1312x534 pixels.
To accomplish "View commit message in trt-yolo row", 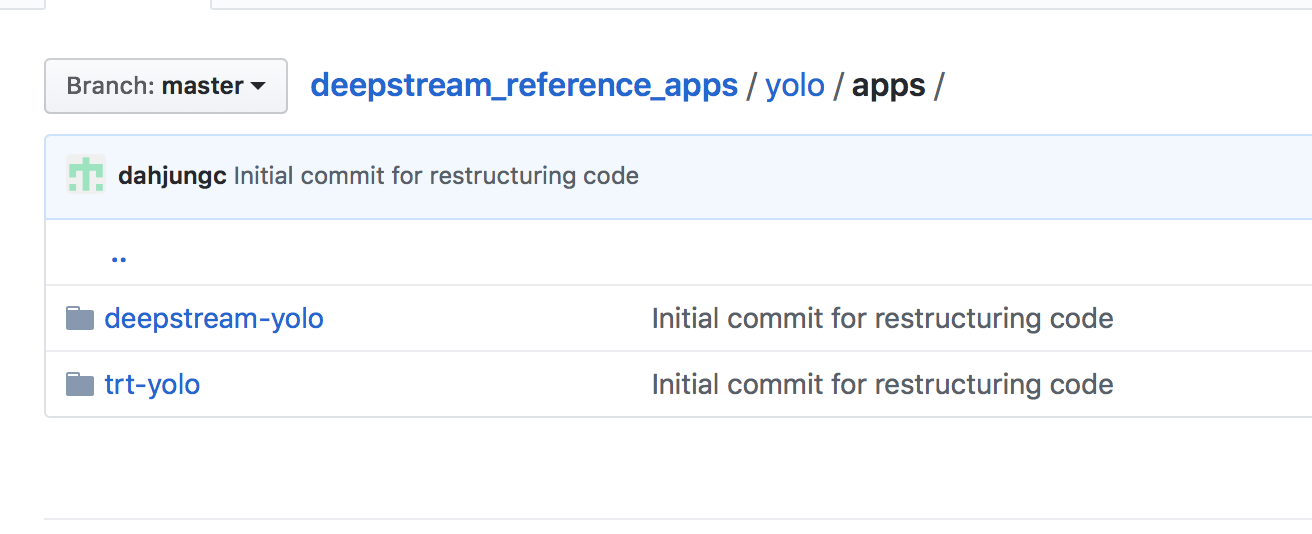I will click(882, 384).
